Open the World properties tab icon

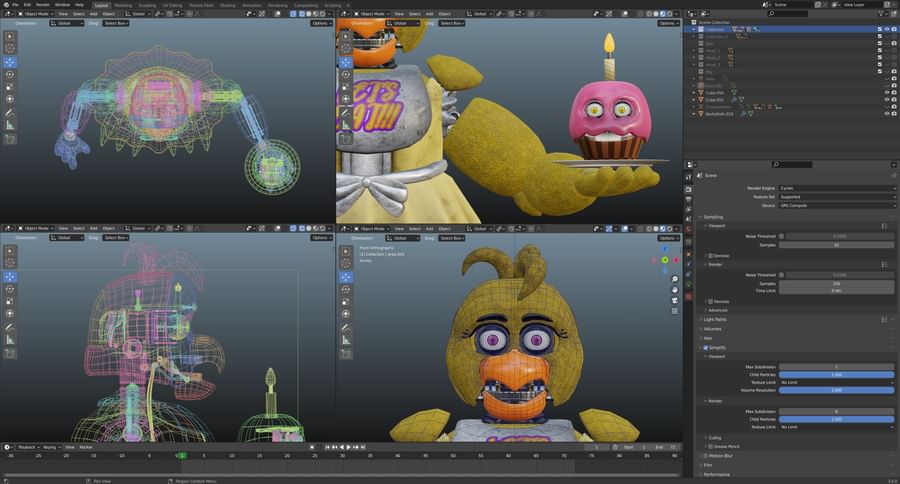coord(689,229)
